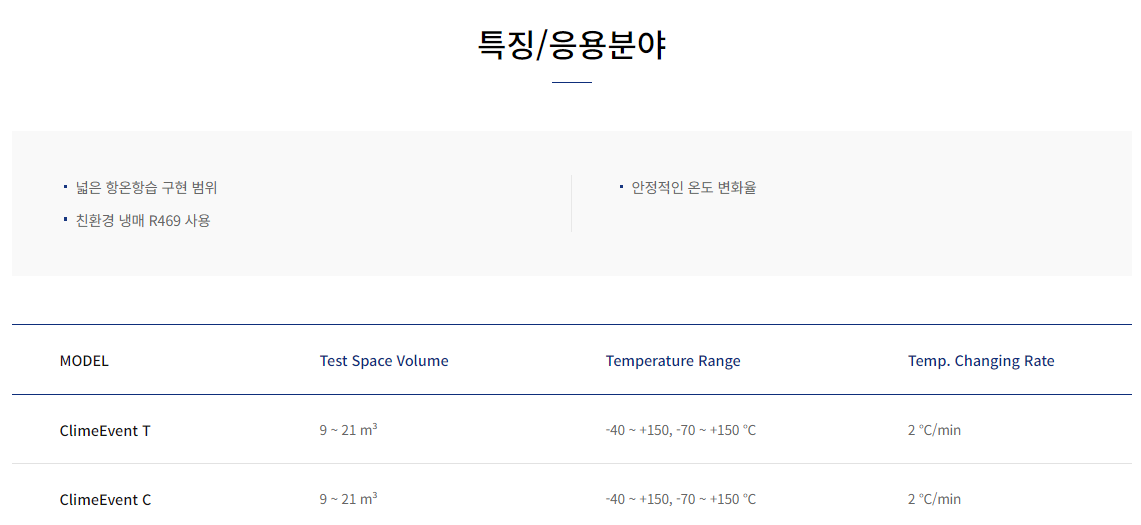1141x525 pixels.
Task: Select the ClimeEvent T model name
Action: tap(105, 431)
